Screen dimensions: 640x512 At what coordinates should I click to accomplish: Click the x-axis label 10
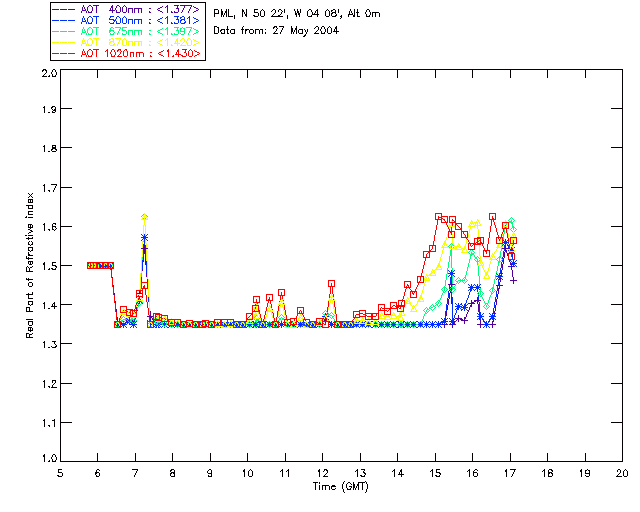(247, 473)
